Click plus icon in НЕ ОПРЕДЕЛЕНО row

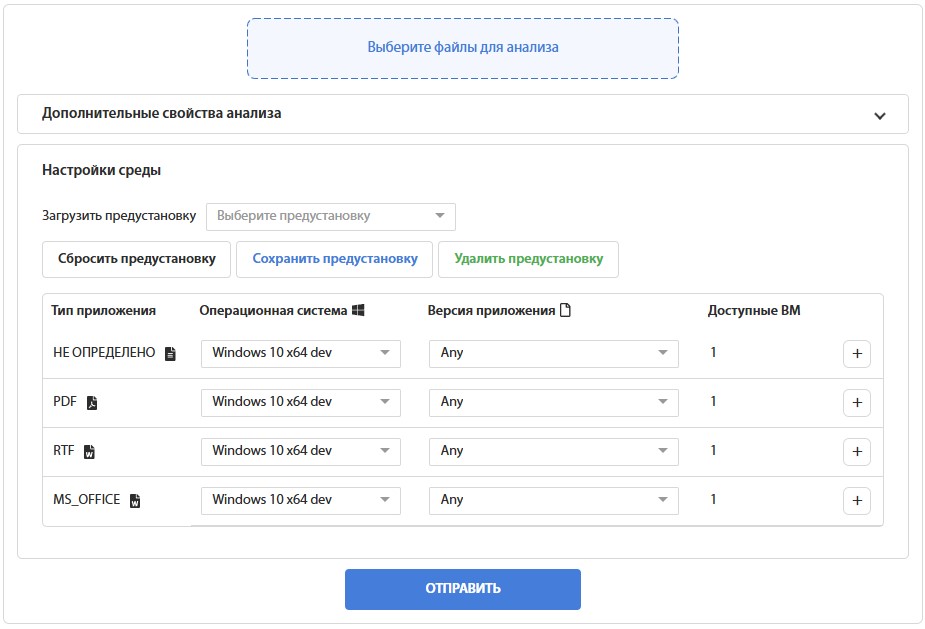coord(857,354)
